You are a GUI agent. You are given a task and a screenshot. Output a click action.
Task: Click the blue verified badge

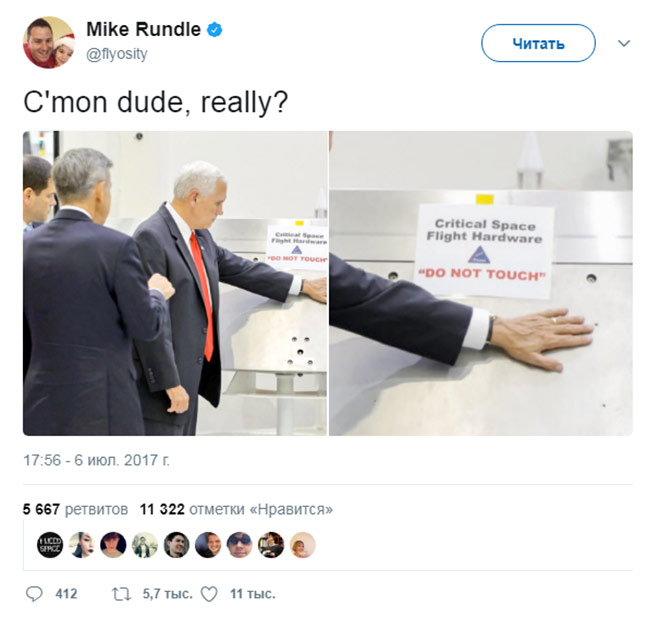pyautogui.click(x=215, y=30)
